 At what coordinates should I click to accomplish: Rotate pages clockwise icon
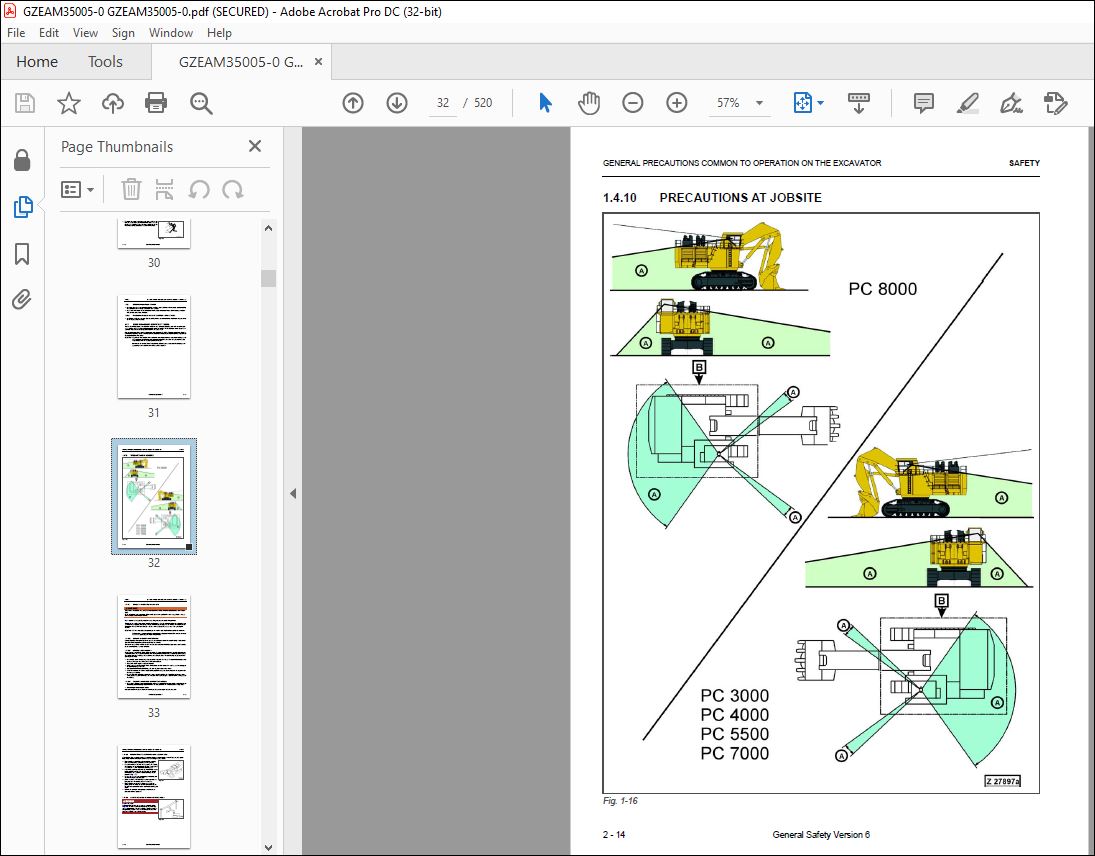[x=233, y=189]
